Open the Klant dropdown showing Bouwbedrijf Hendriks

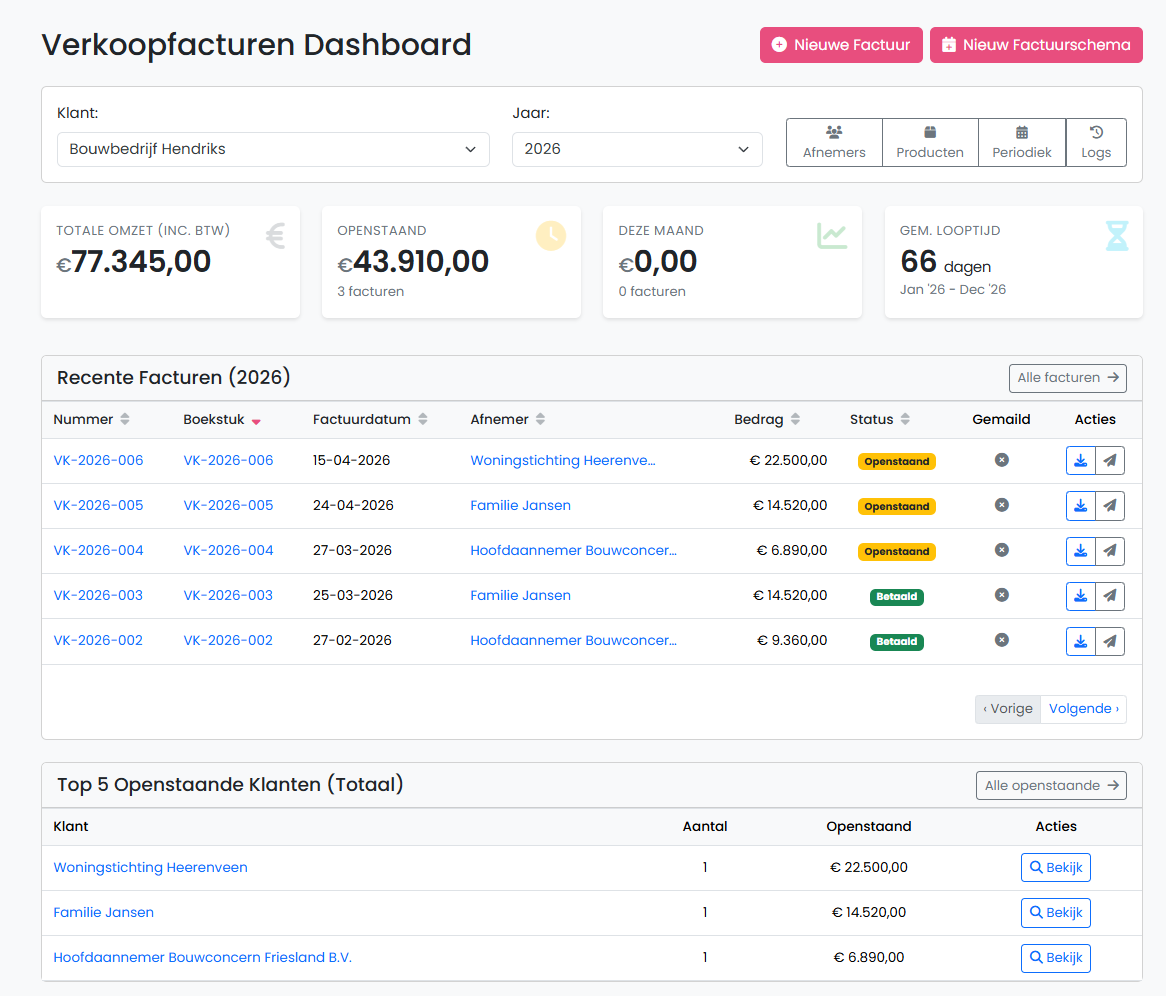pos(273,150)
